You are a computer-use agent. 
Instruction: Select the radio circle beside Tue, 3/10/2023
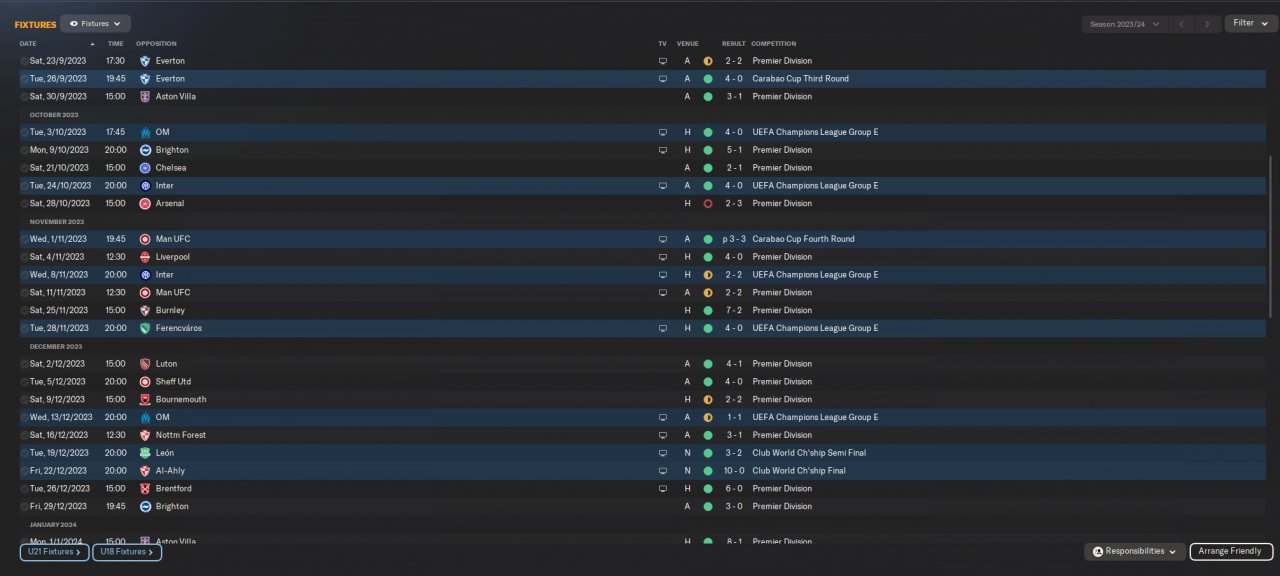pyautogui.click(x=25, y=132)
